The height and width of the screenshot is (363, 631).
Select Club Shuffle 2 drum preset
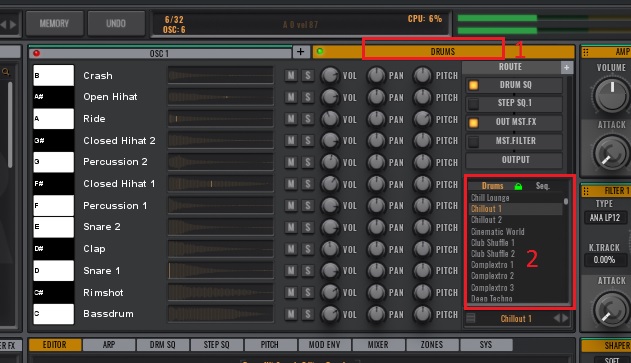(493, 254)
